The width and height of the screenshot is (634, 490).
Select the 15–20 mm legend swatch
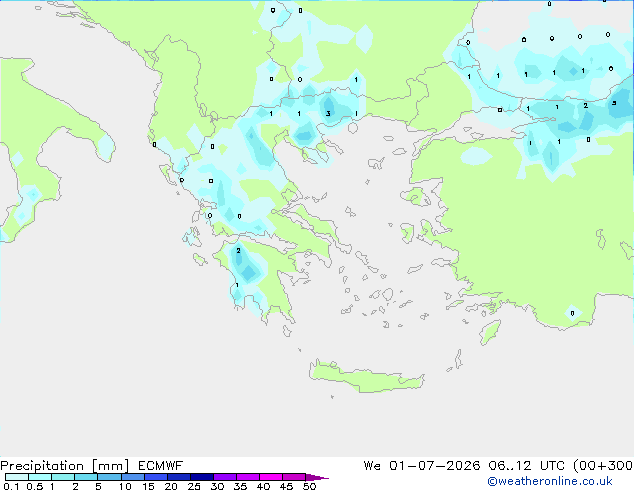(156, 477)
